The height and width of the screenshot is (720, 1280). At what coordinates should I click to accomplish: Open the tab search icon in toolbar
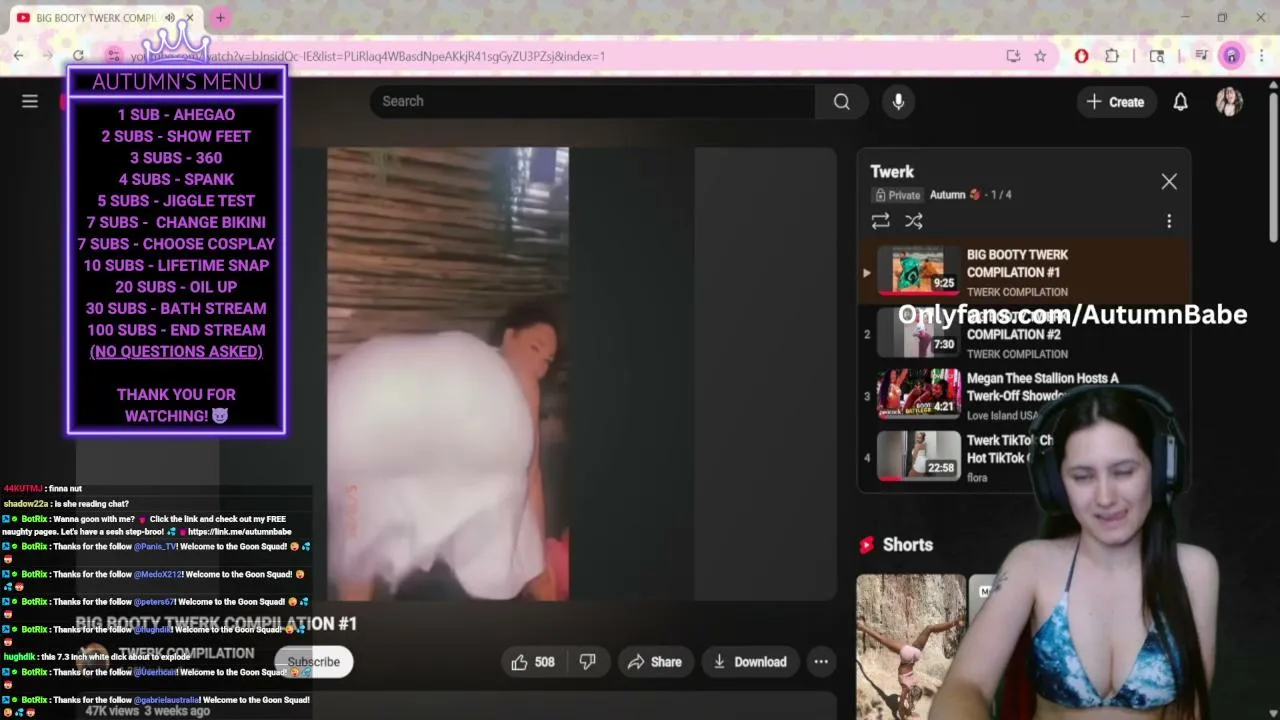(1157, 56)
